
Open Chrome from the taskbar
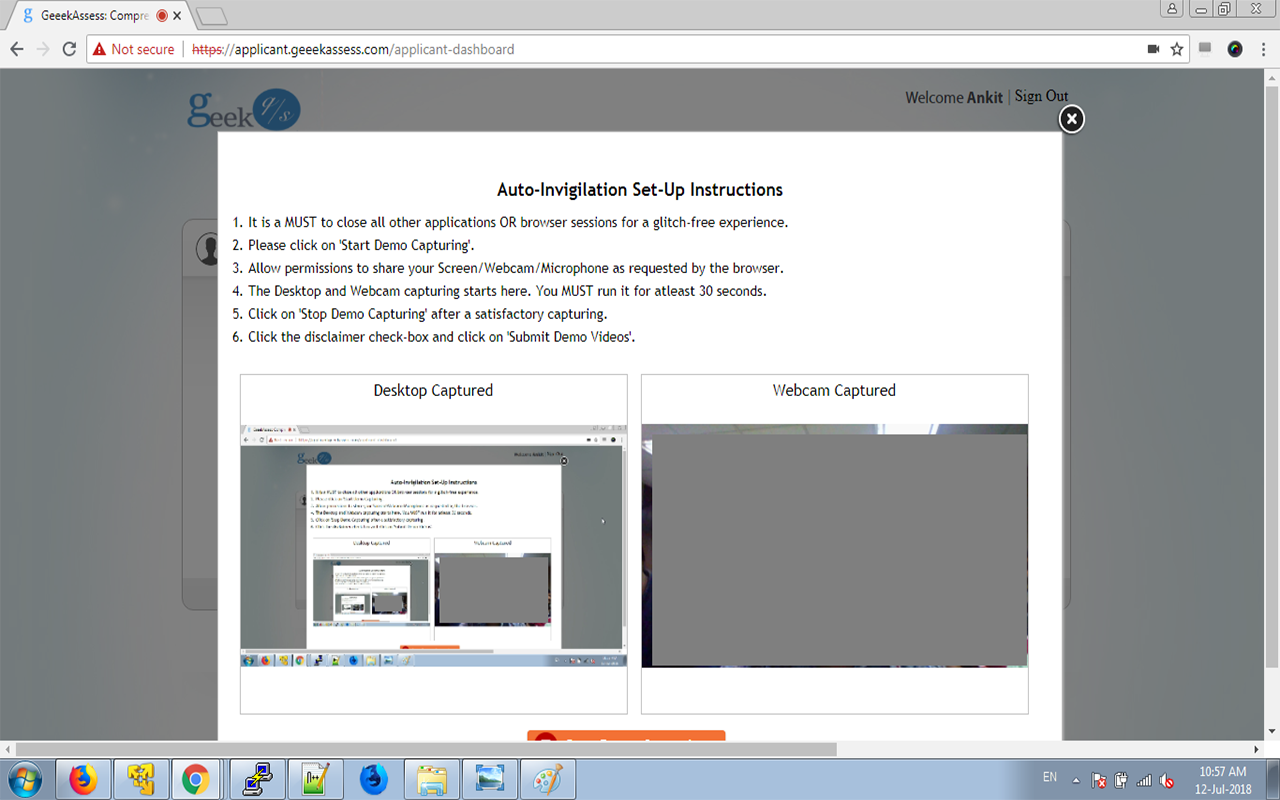click(195, 779)
